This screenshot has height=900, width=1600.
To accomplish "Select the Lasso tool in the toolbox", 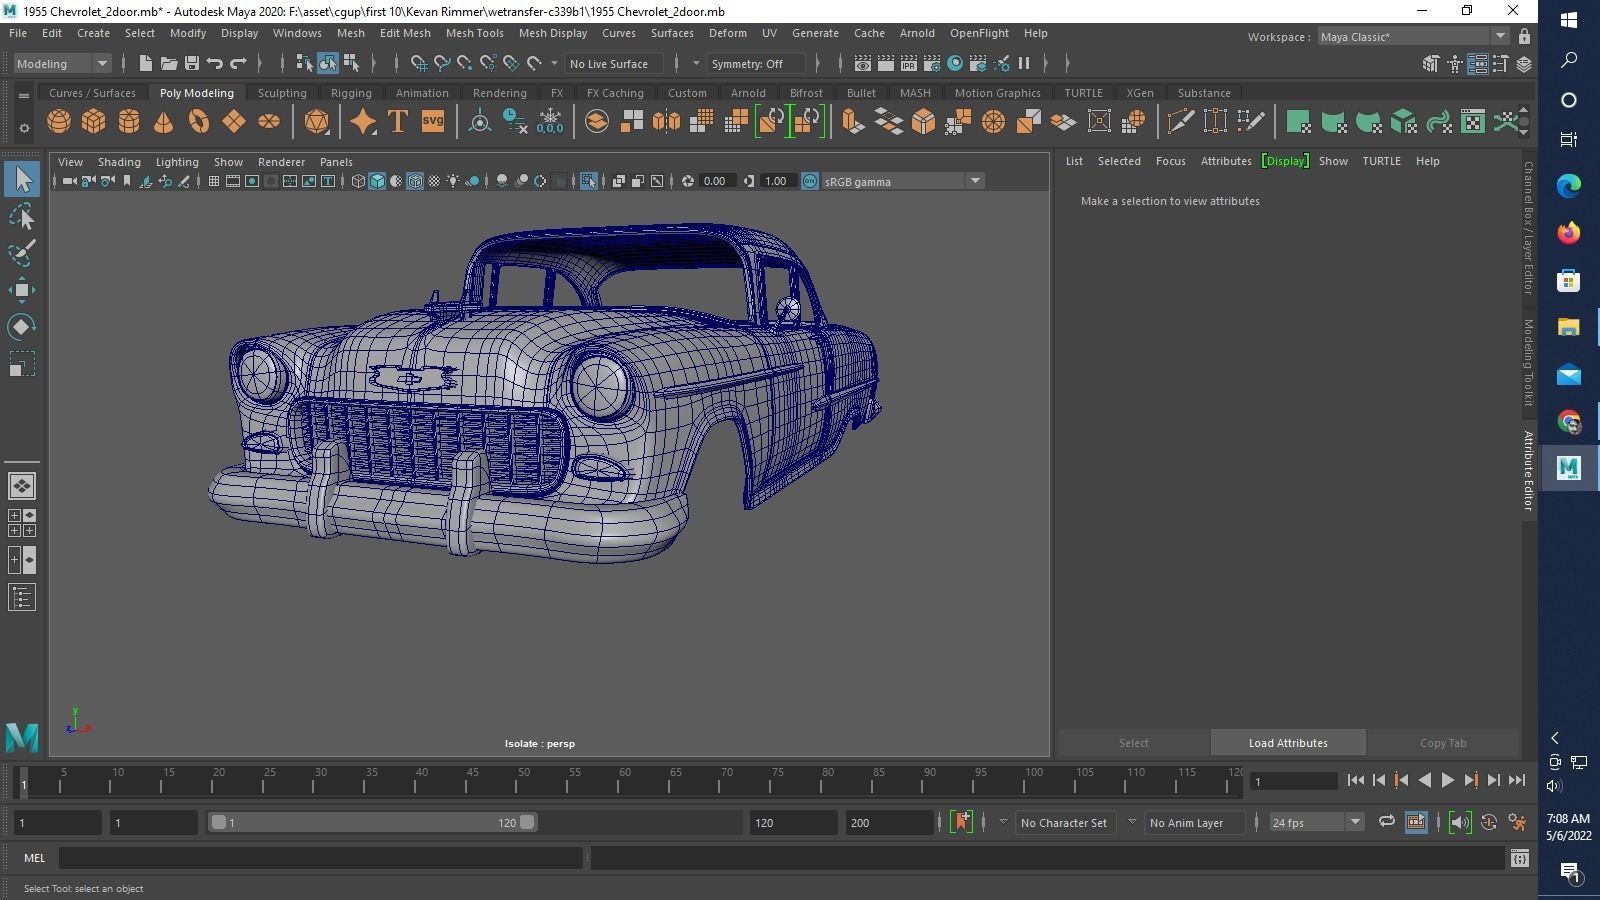I will click(x=22, y=217).
